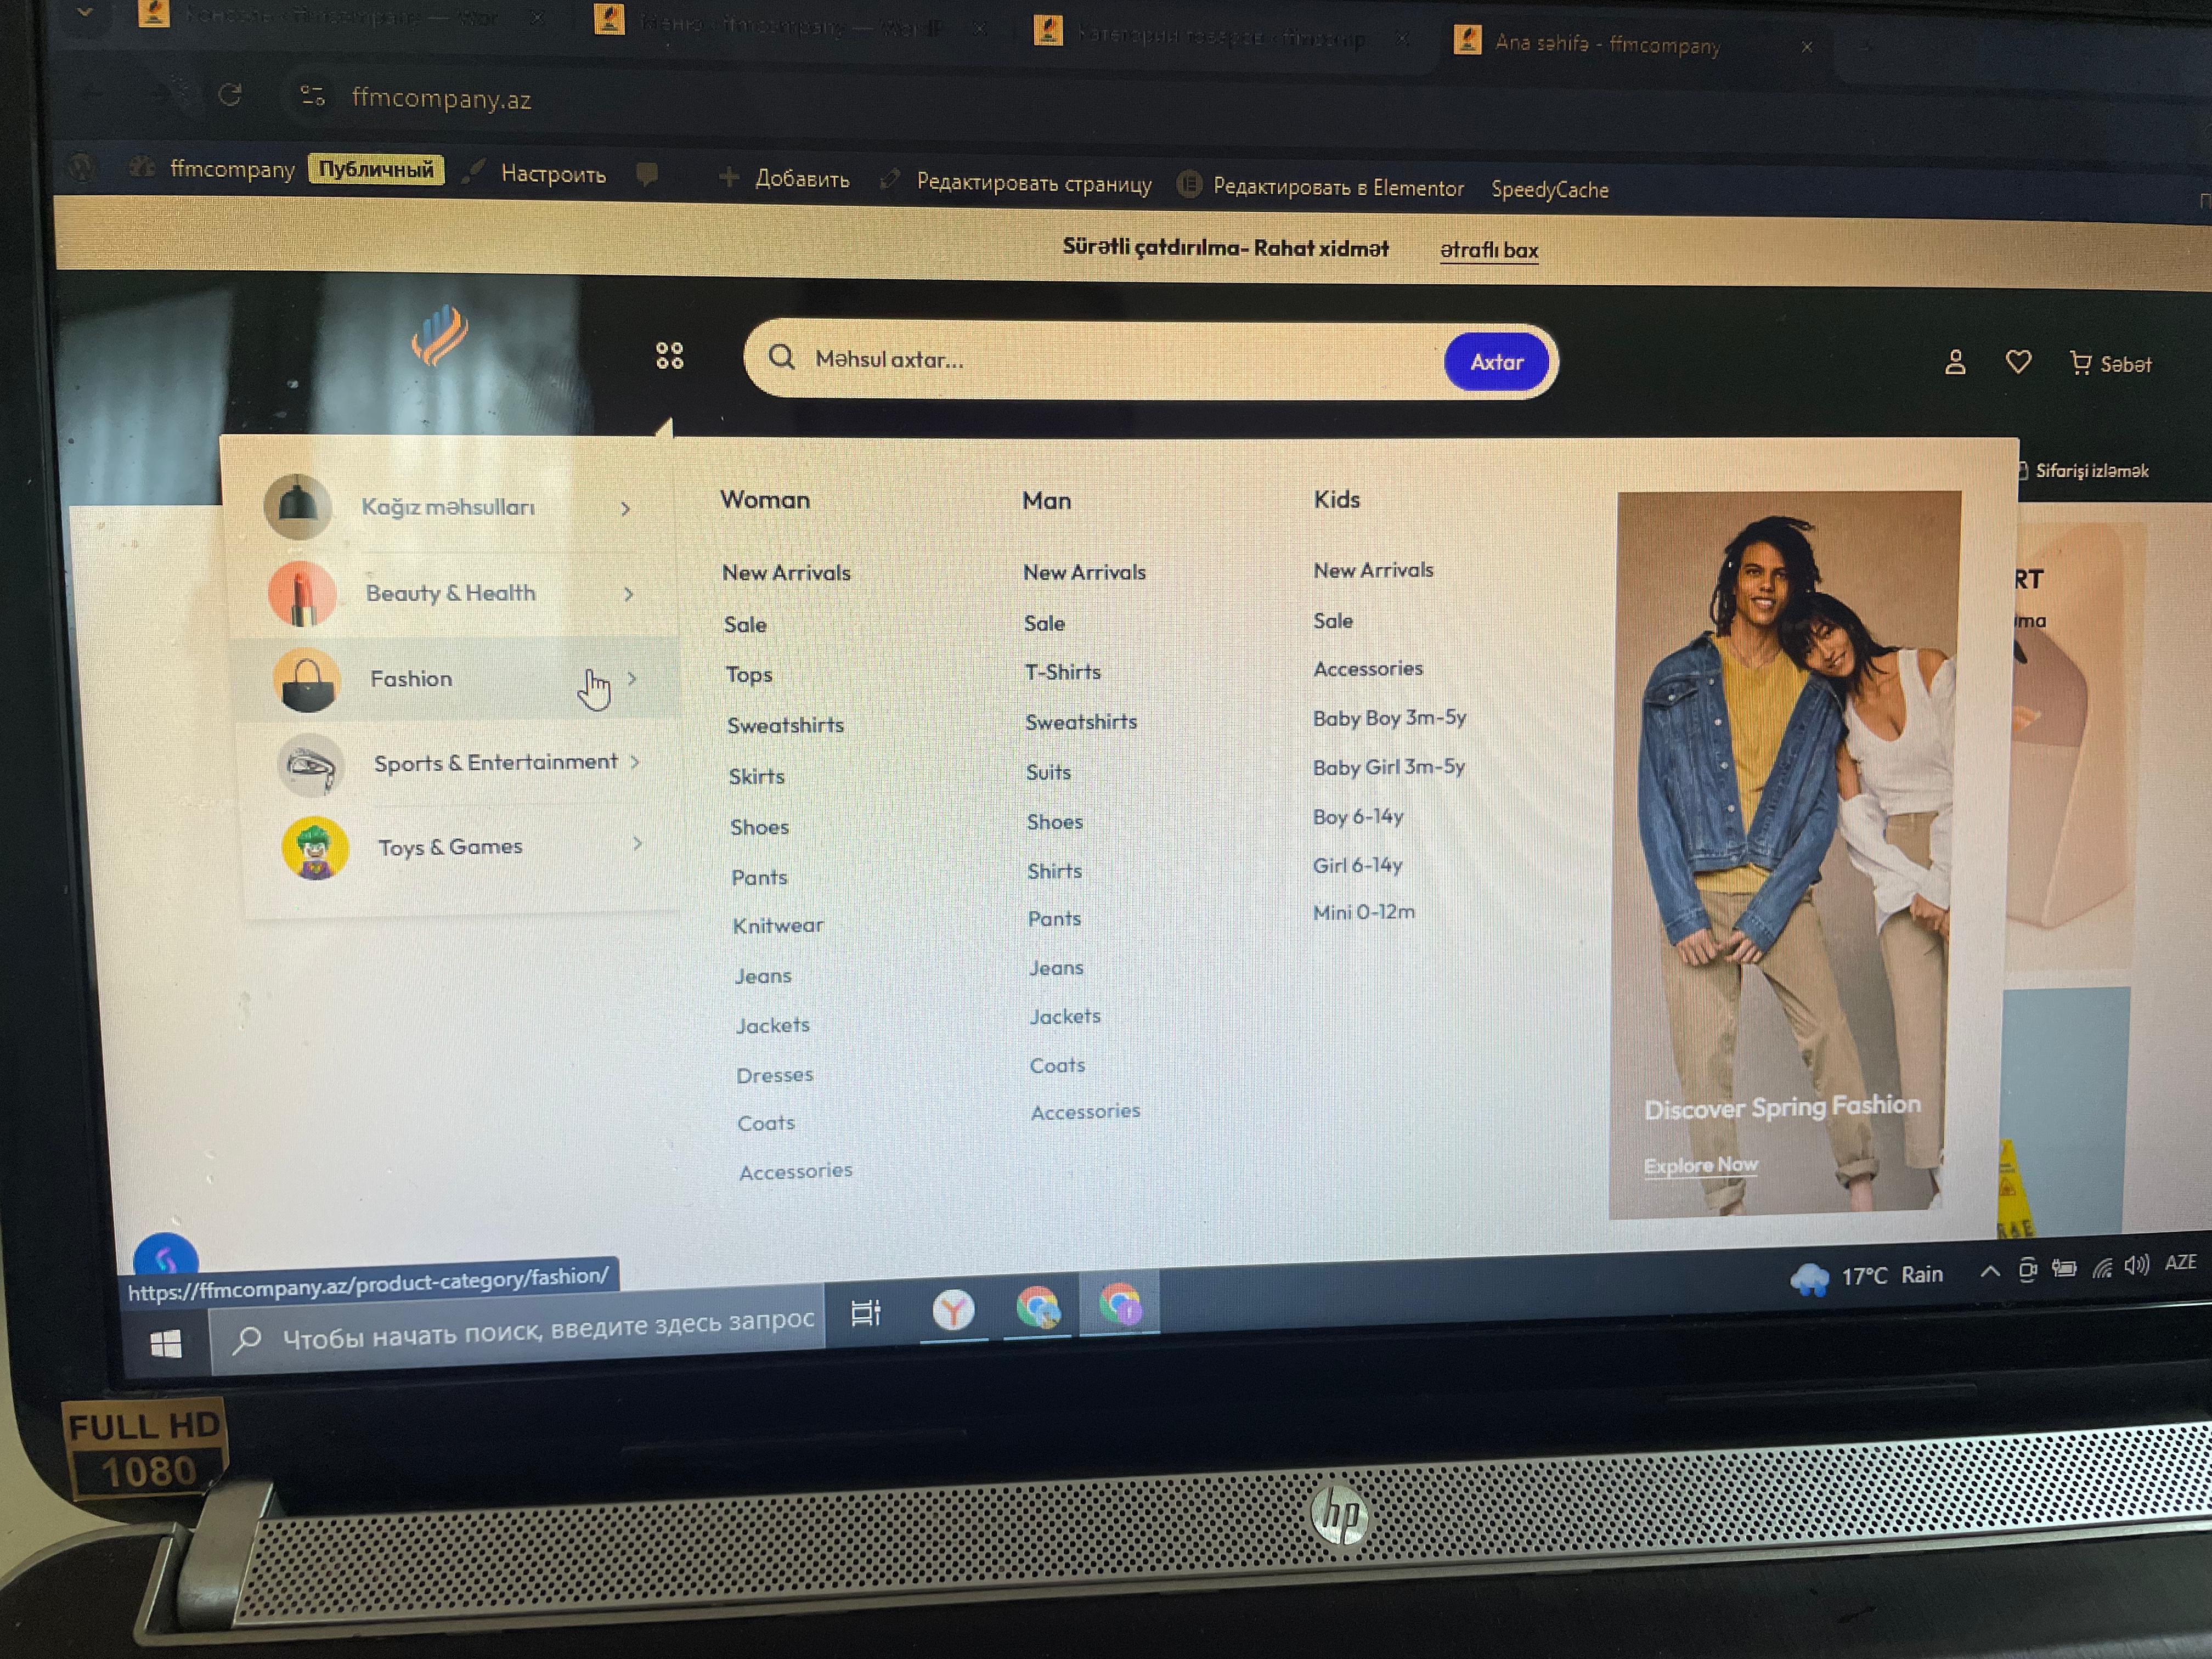Open Baby Boy 3m-5y under Kids
Viewport: 2212px width, 1659px height.
coord(1389,718)
